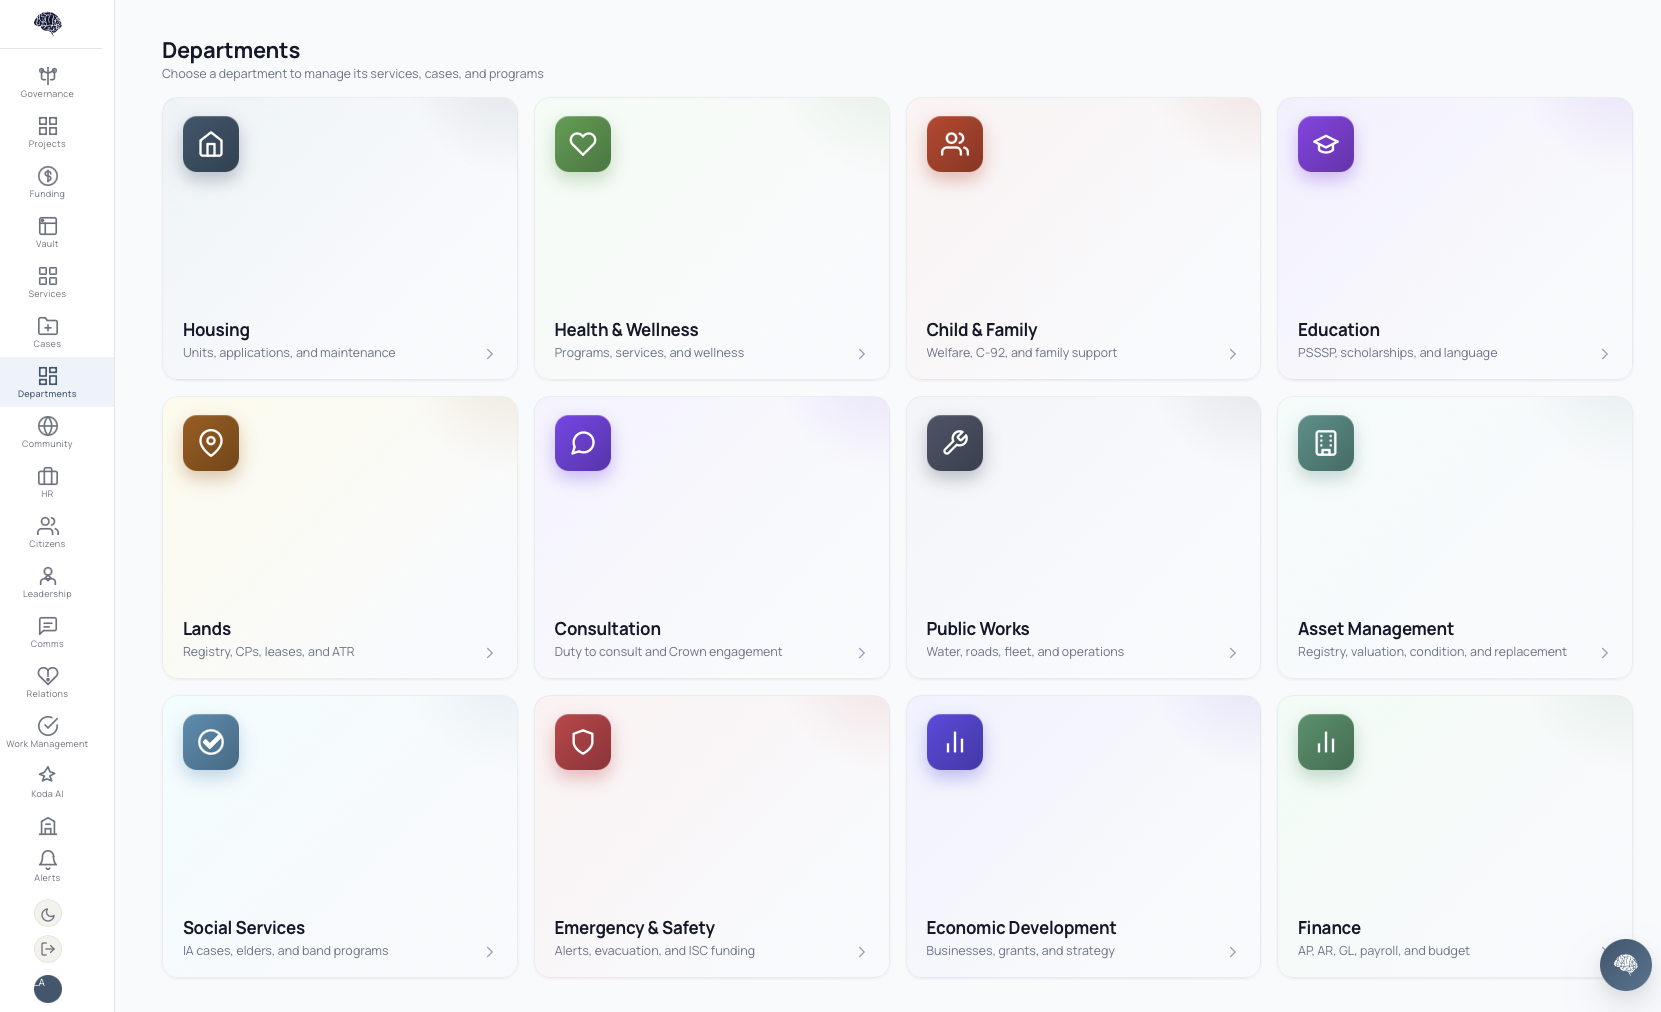Screen dimensions: 1661x1012
Task: Open Leadership sidebar item
Action: (x=47, y=582)
